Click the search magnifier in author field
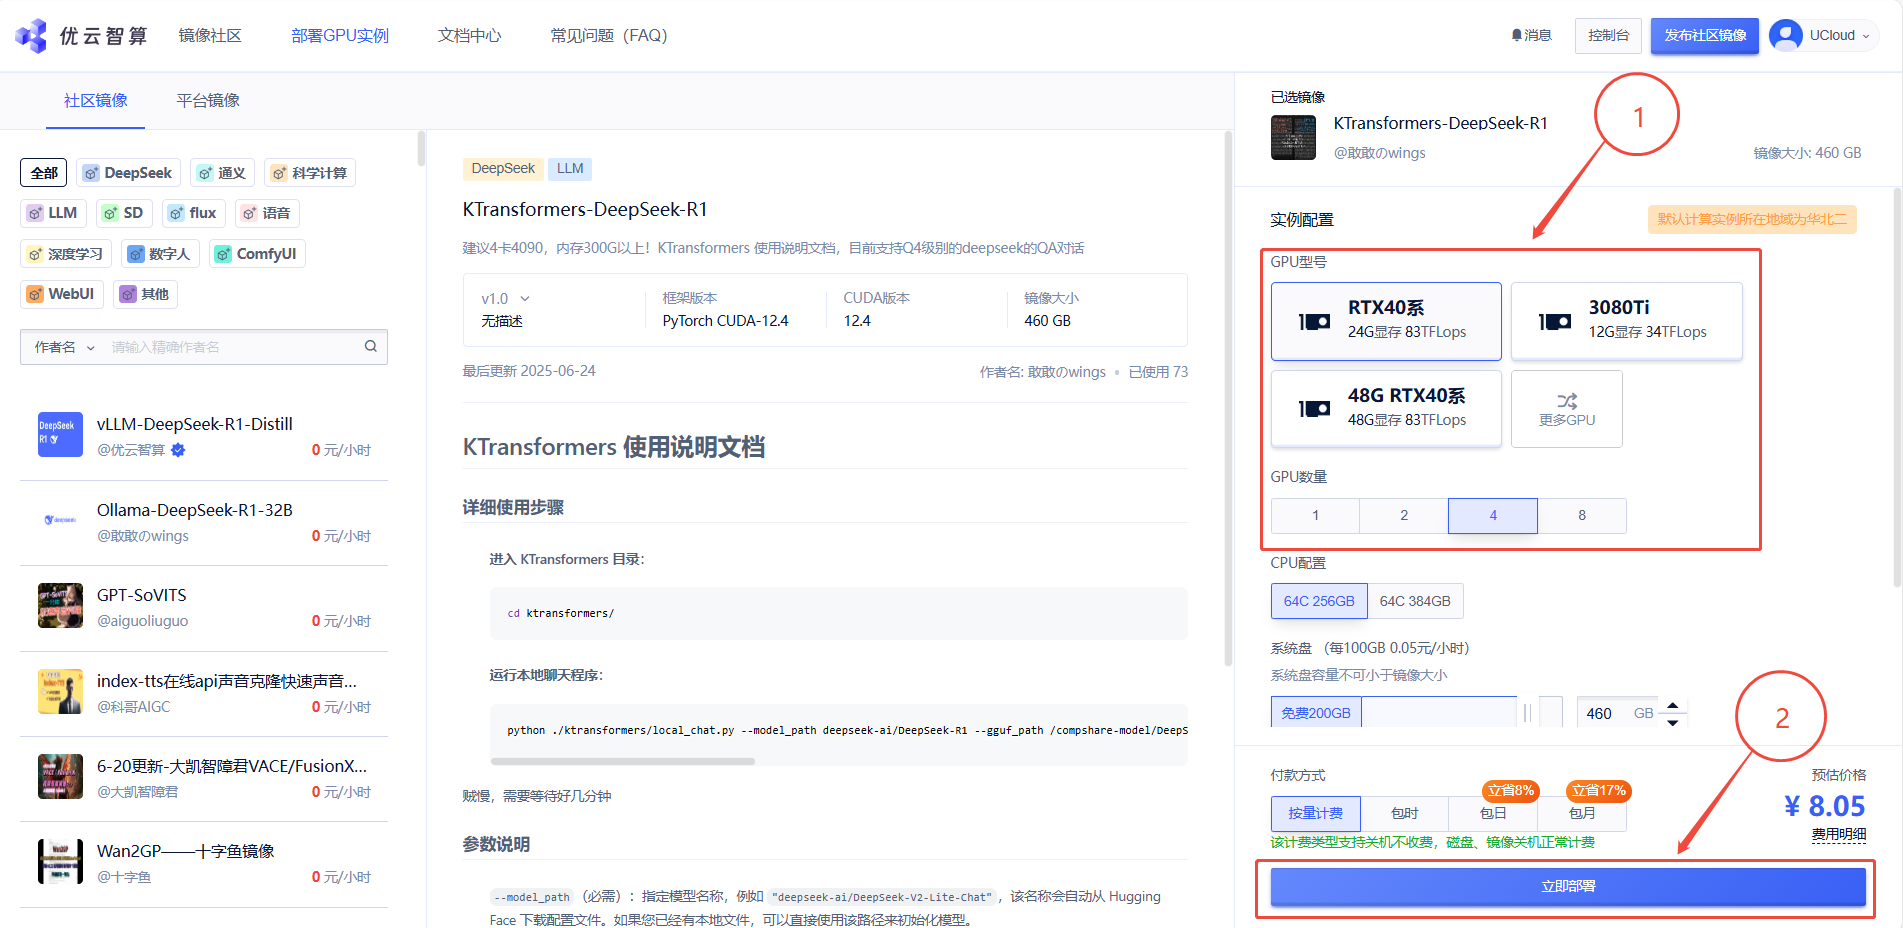The width and height of the screenshot is (1903, 928). [371, 346]
